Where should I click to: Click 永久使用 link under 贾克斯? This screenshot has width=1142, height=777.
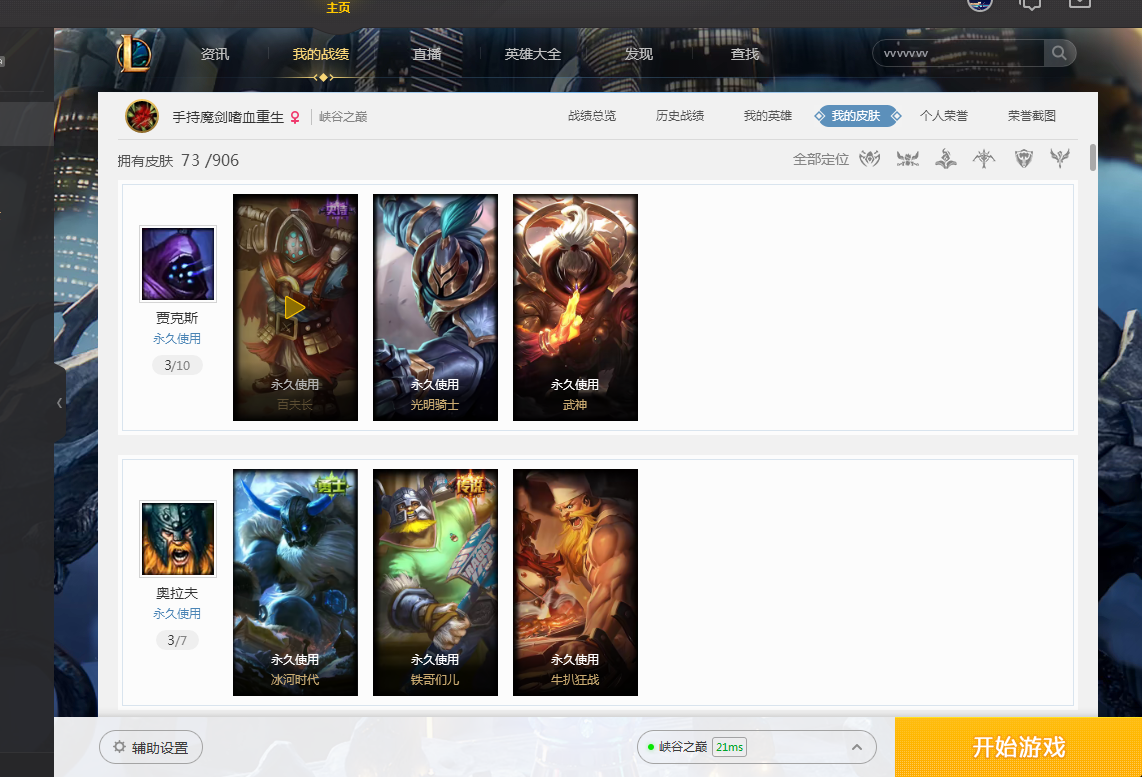coord(177,339)
